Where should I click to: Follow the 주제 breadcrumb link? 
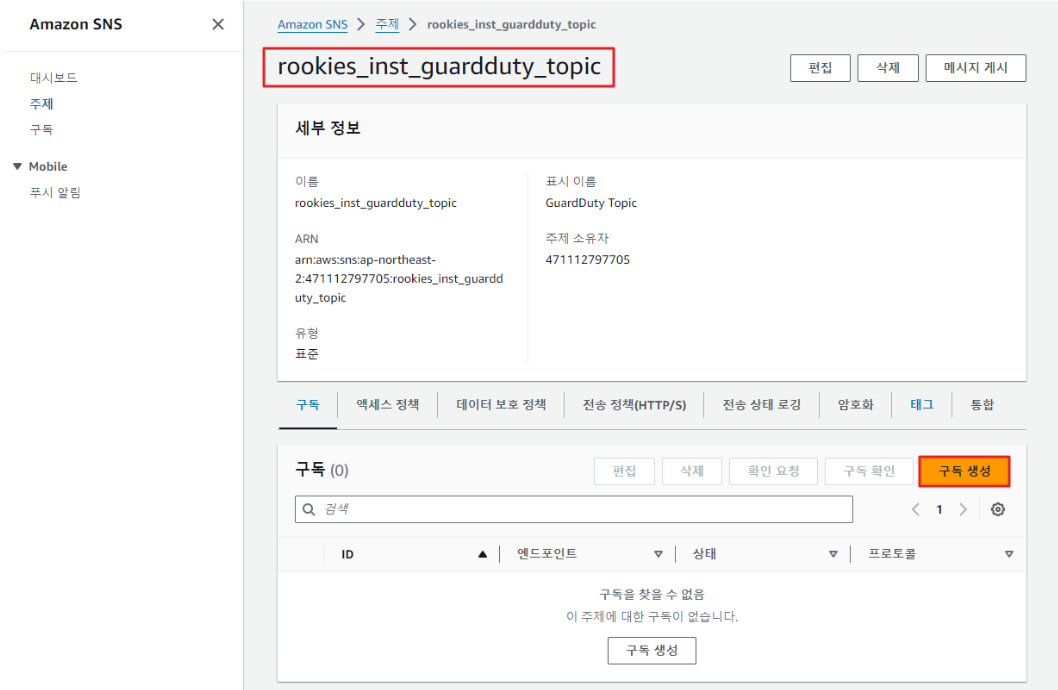(387, 24)
